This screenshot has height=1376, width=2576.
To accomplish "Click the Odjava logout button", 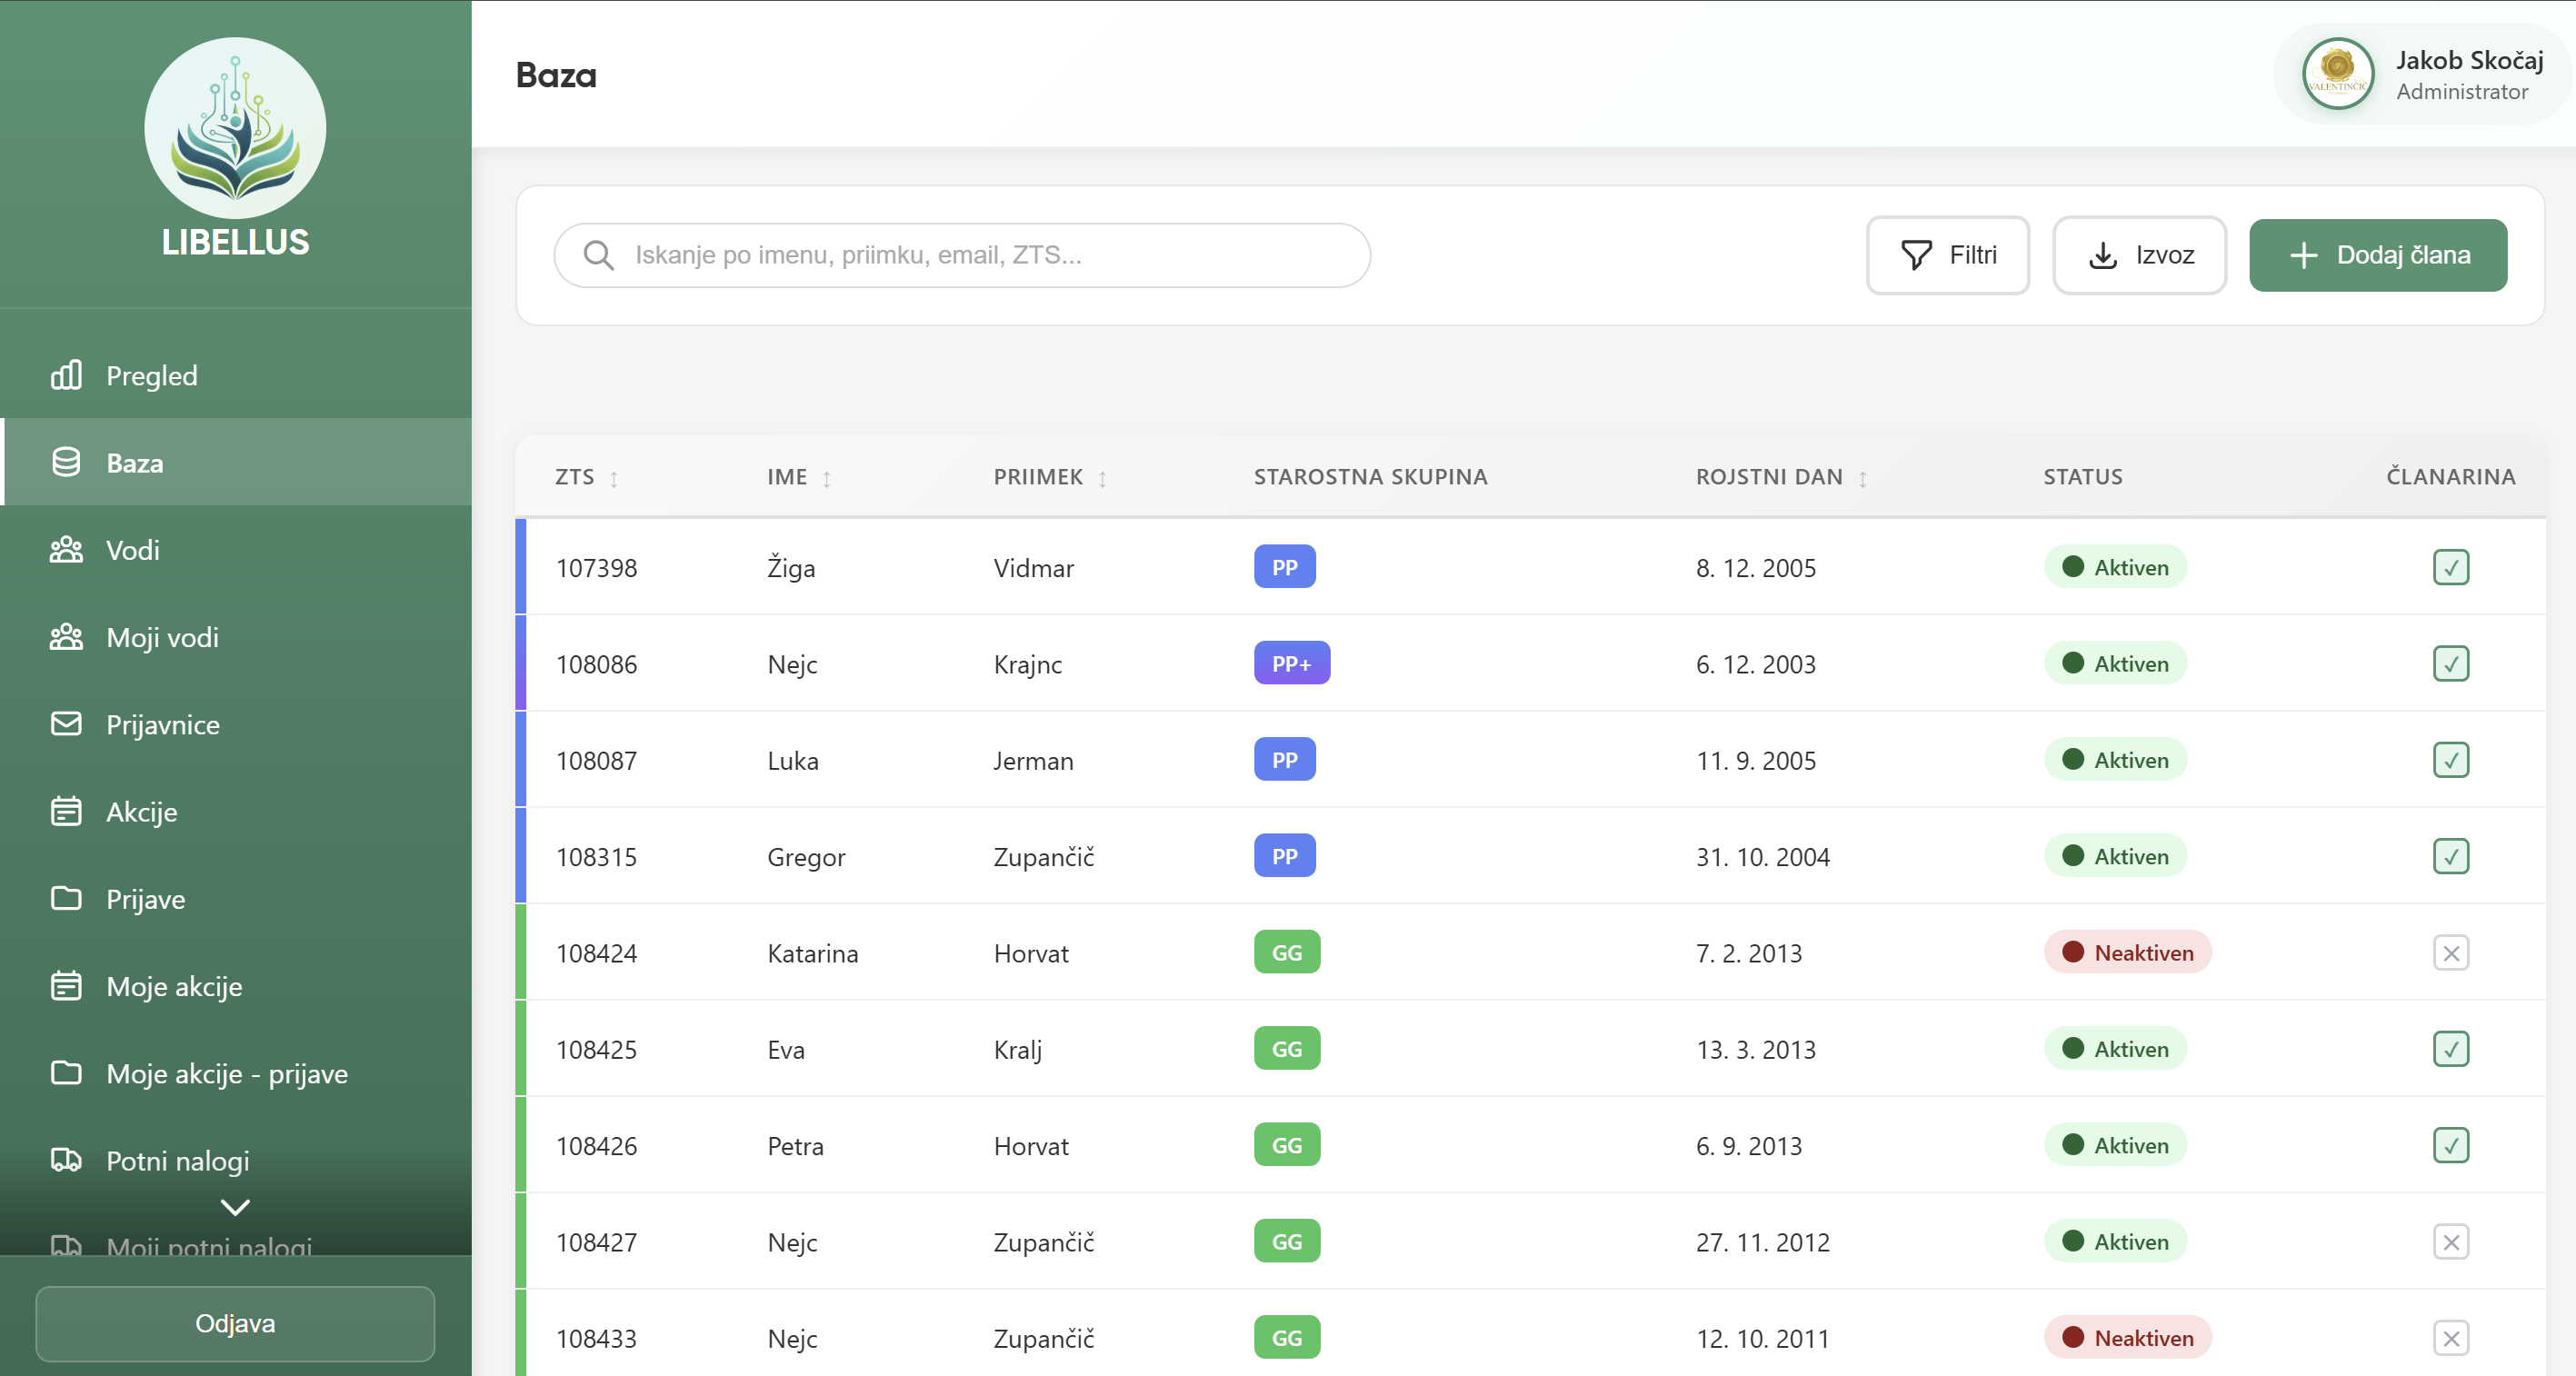I will 235,1322.
